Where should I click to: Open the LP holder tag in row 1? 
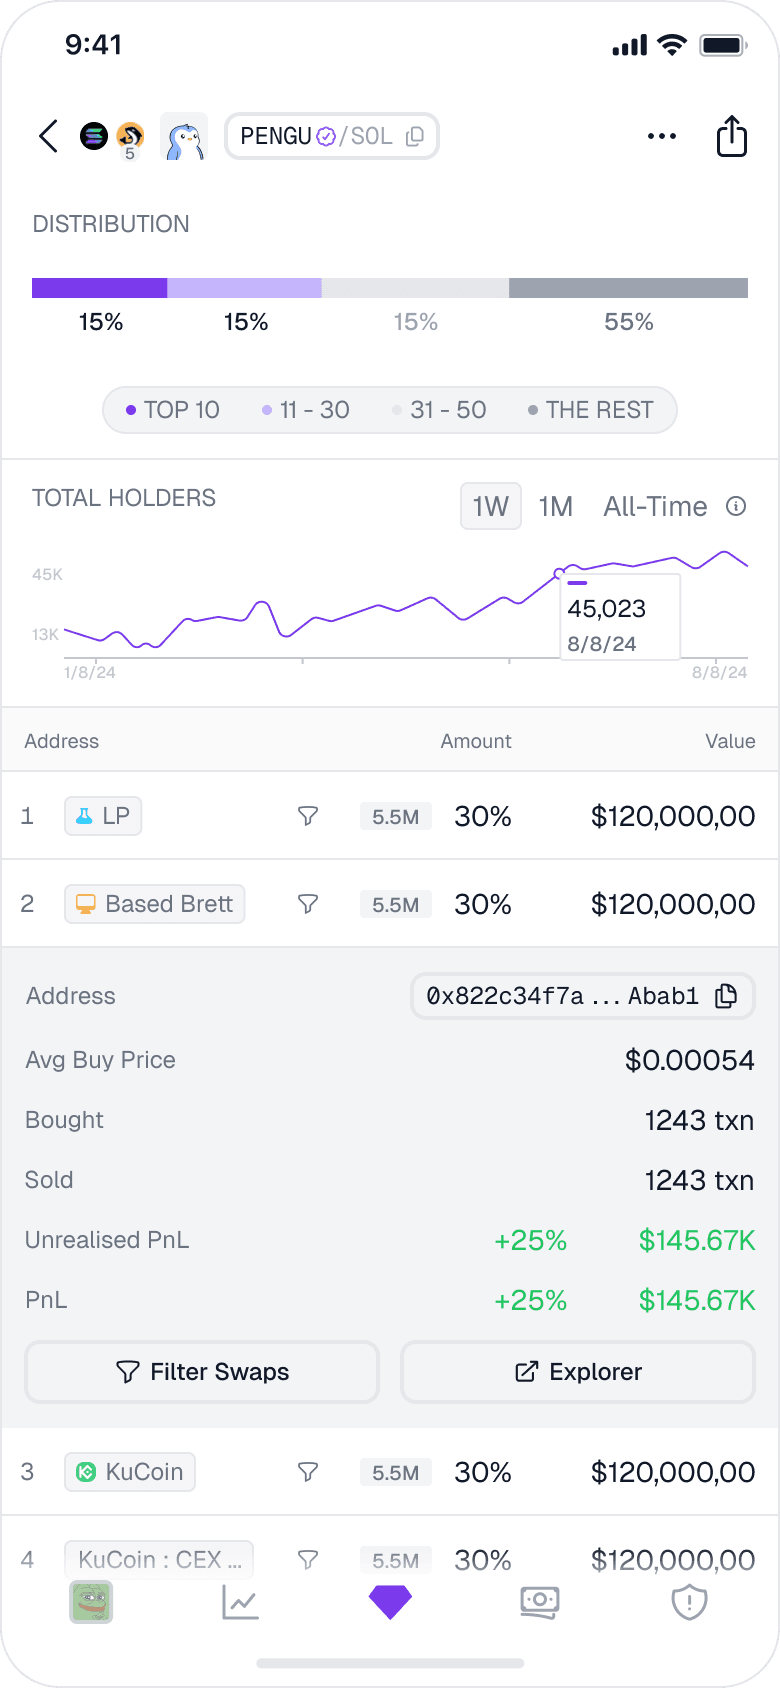103,816
